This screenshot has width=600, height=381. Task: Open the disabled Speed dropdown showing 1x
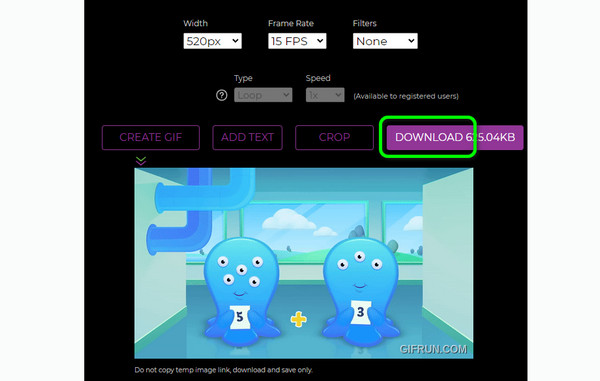pos(325,95)
